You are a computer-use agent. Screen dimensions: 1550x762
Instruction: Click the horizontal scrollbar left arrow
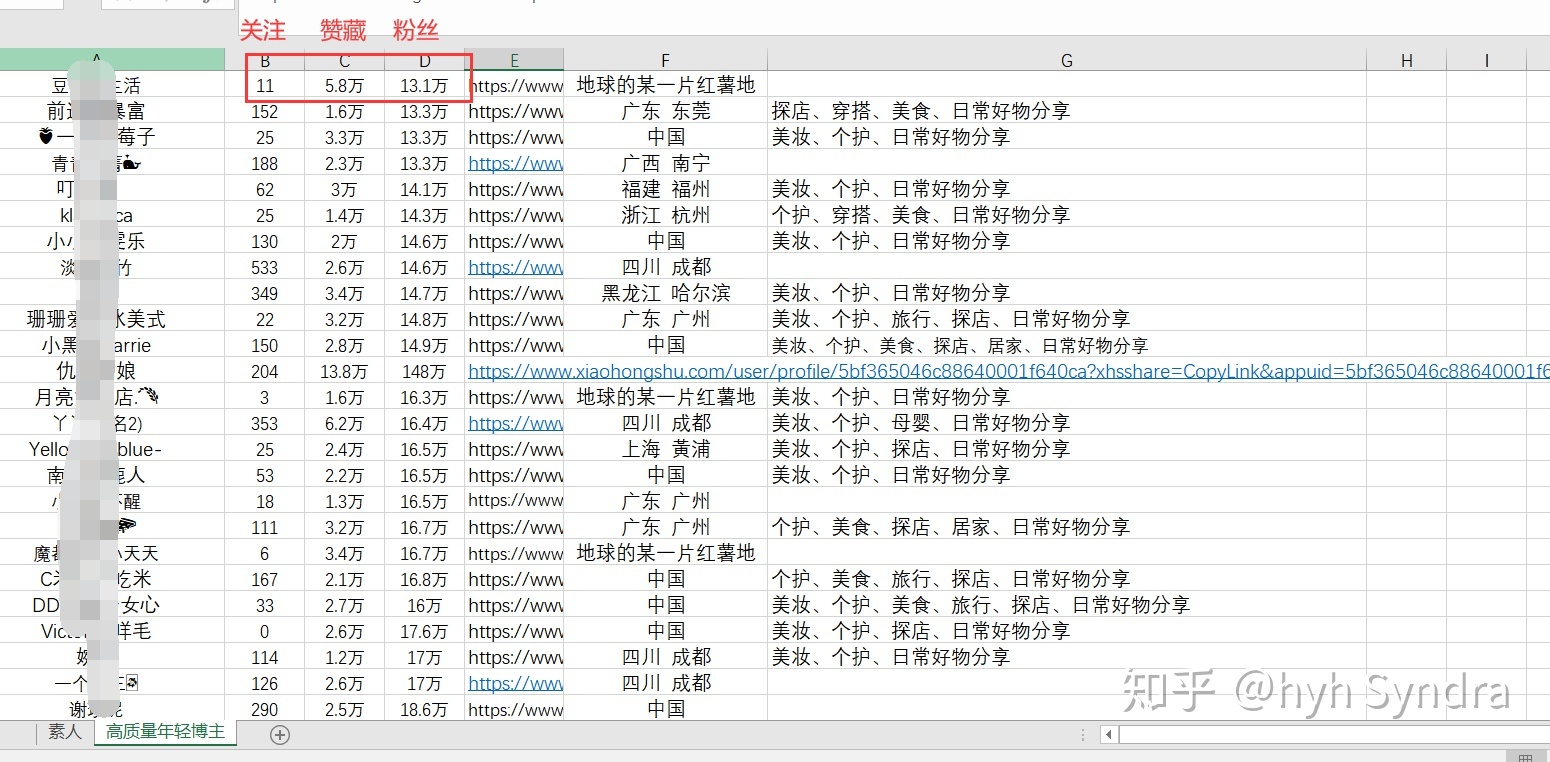1108,735
